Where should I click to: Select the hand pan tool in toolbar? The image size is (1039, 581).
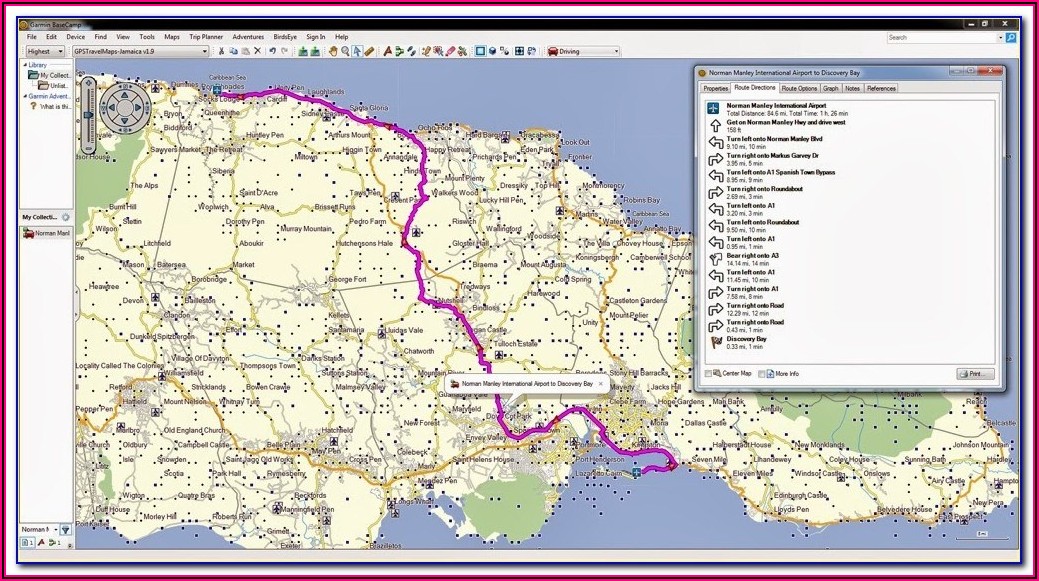[333, 51]
